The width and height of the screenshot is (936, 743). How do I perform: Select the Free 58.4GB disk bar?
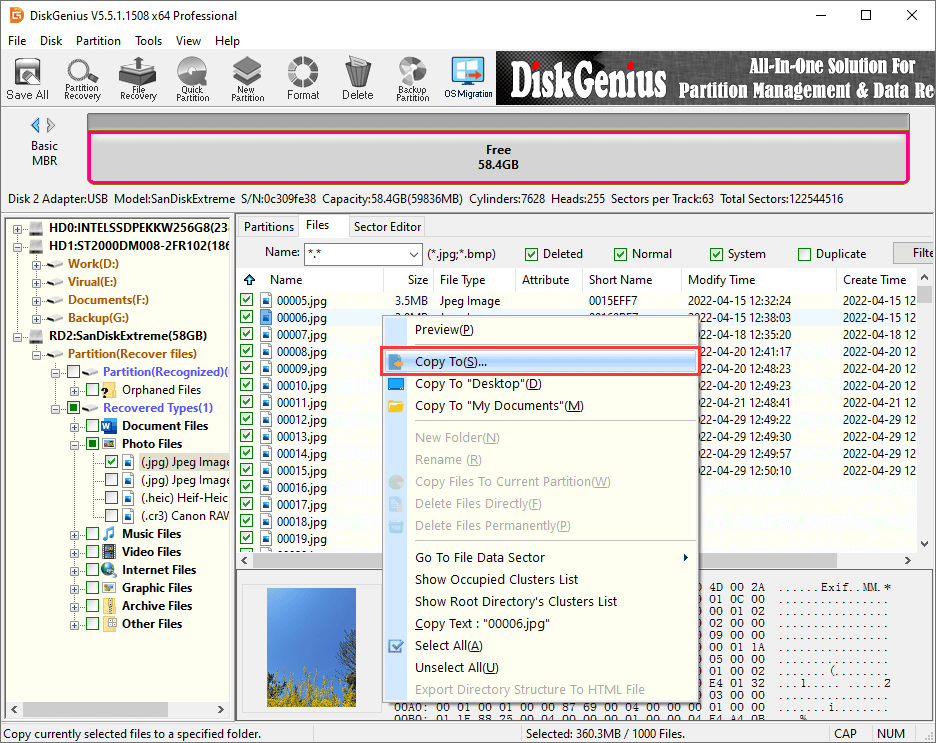(x=498, y=158)
